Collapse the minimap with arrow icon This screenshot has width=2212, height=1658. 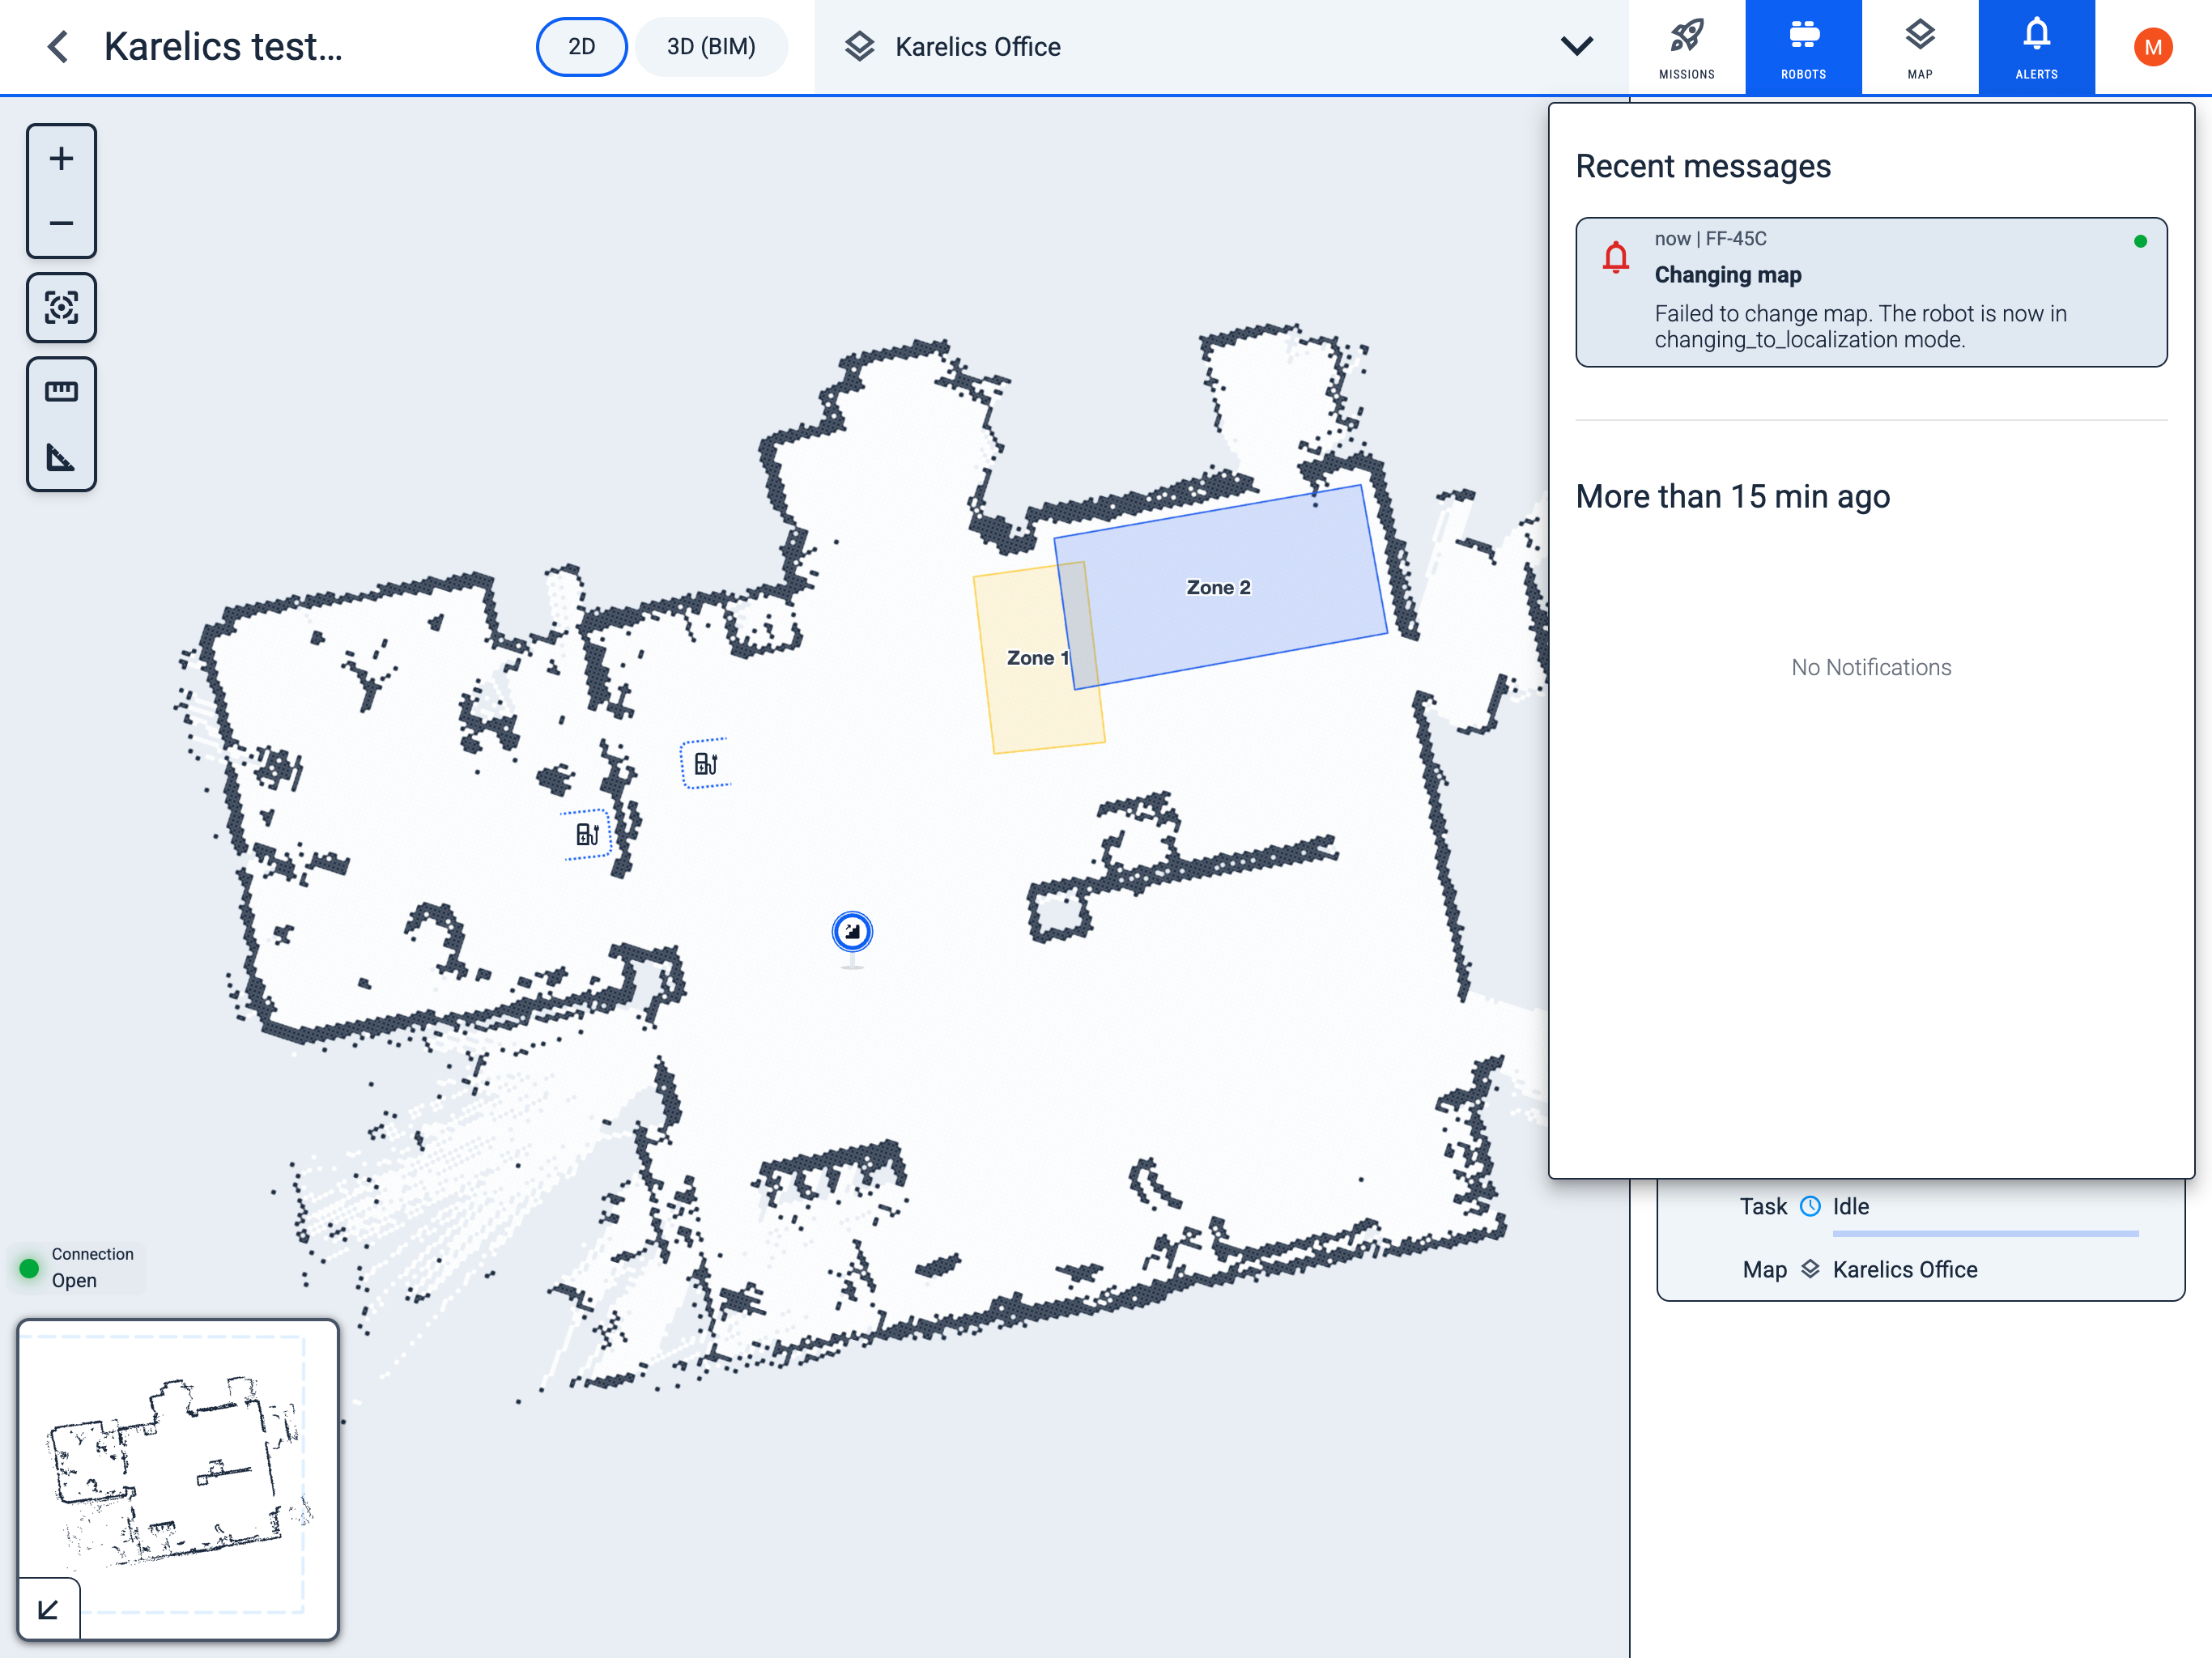click(48, 1609)
